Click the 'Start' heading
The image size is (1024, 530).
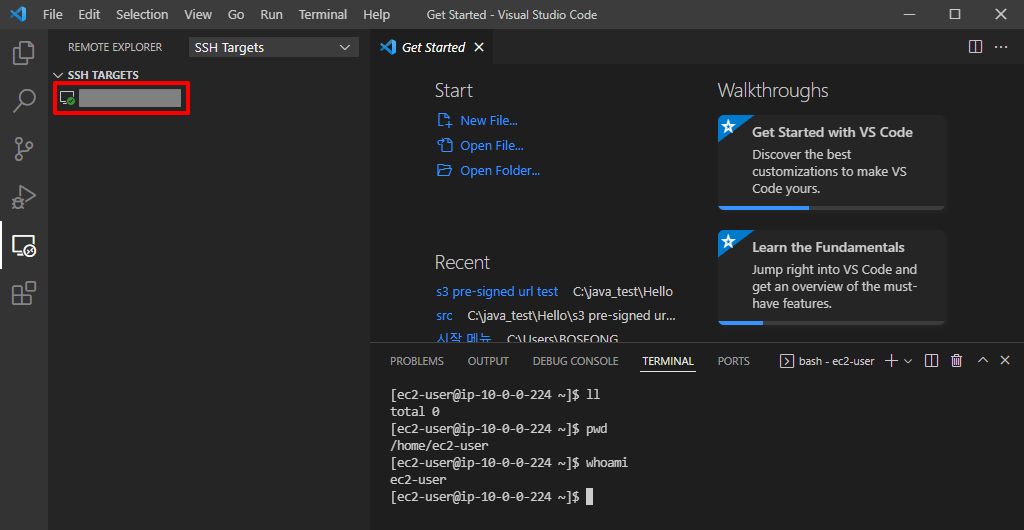(x=454, y=91)
